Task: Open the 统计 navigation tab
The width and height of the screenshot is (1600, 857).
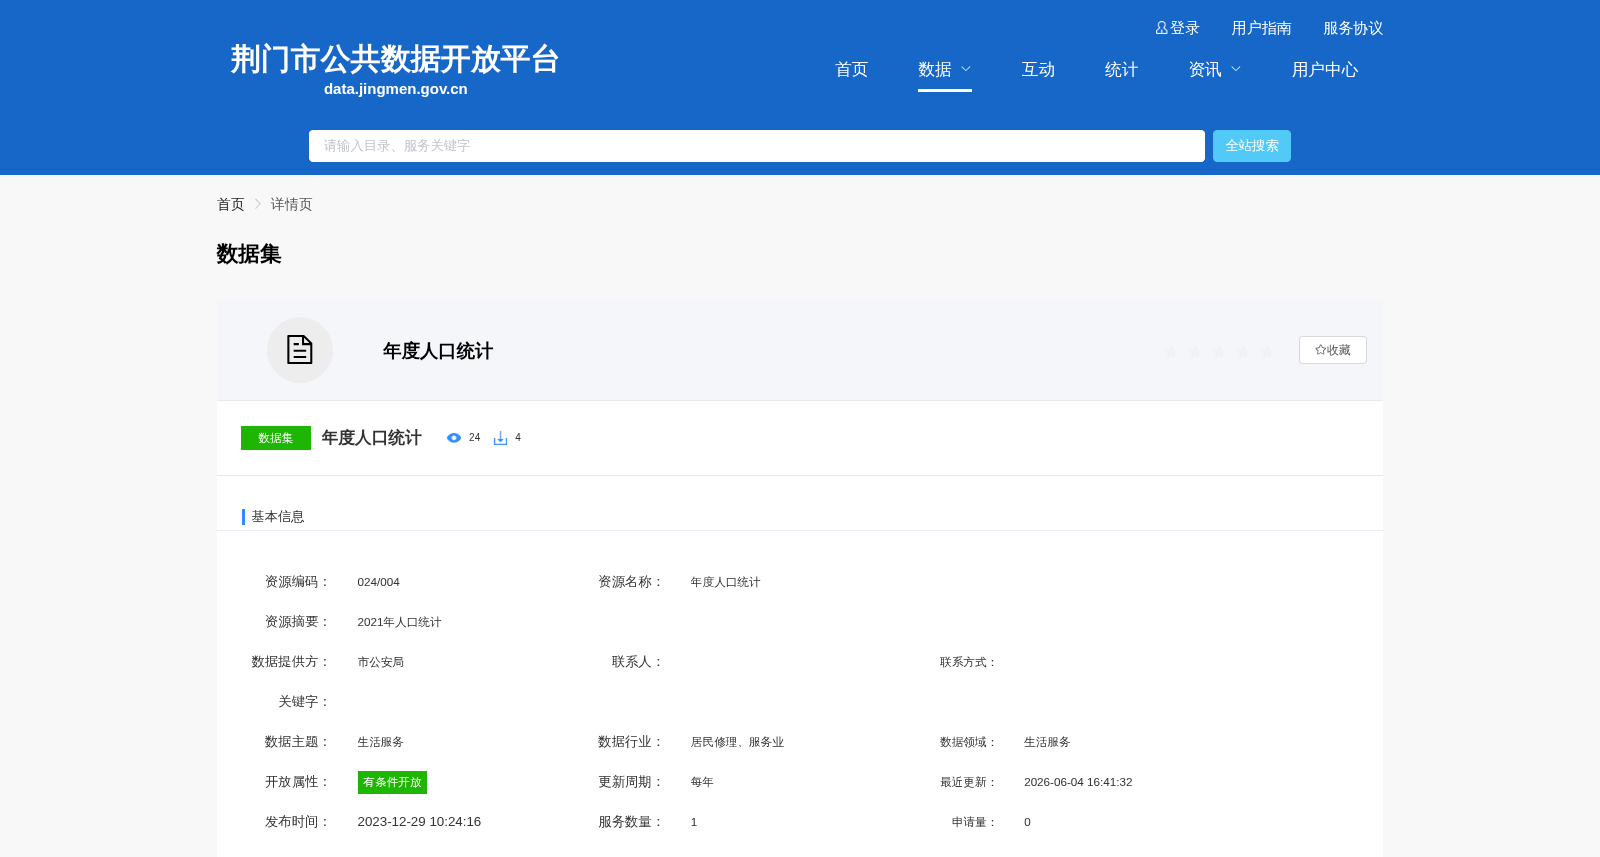Action: (1121, 69)
